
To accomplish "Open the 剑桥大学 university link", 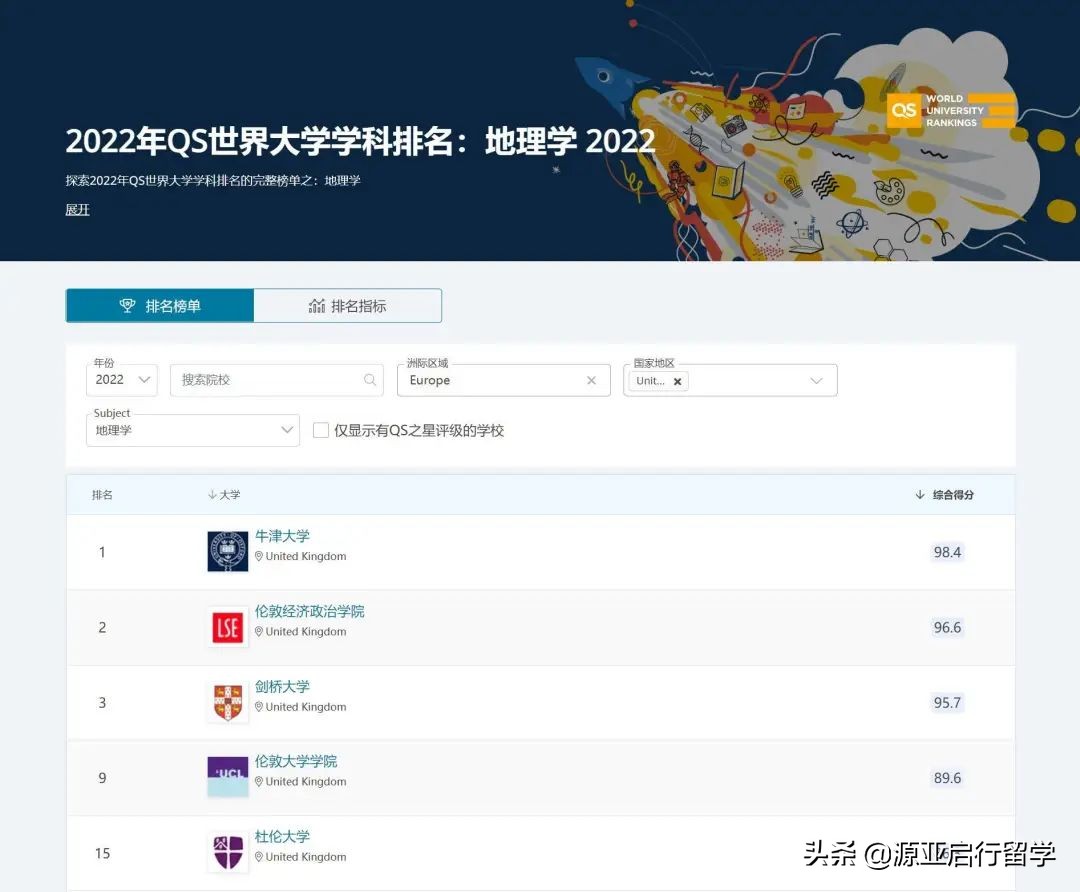I will (283, 687).
